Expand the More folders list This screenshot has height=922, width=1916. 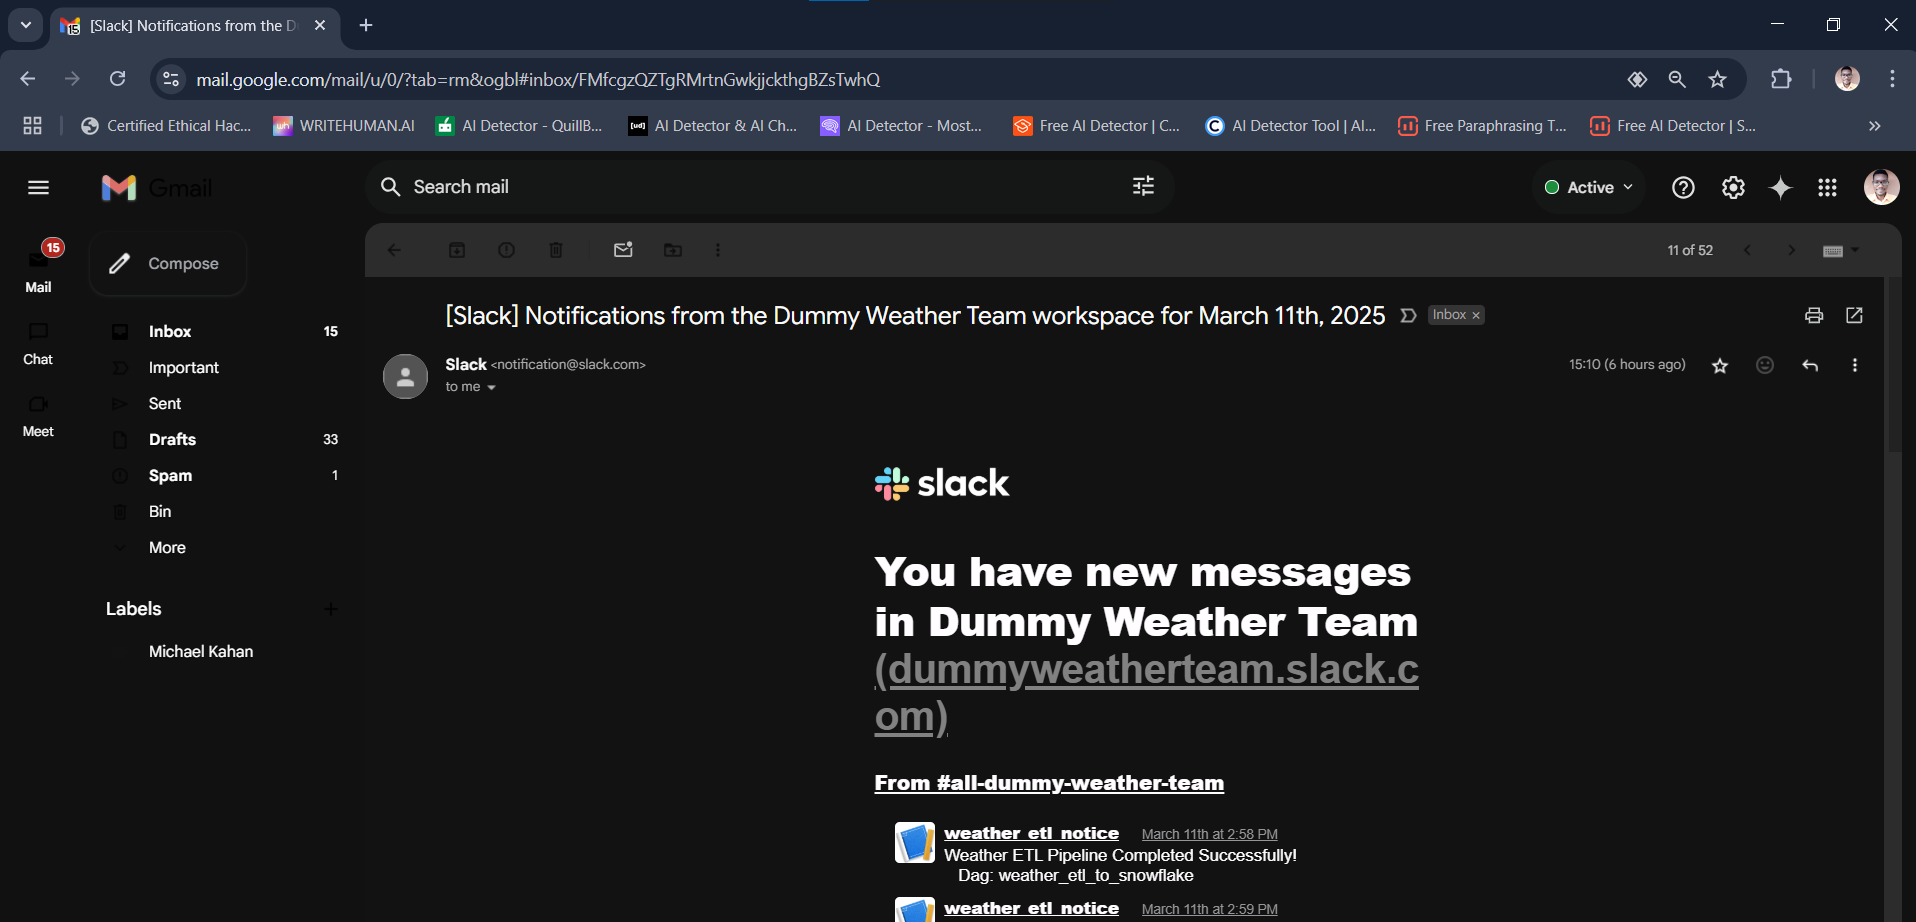tap(167, 547)
